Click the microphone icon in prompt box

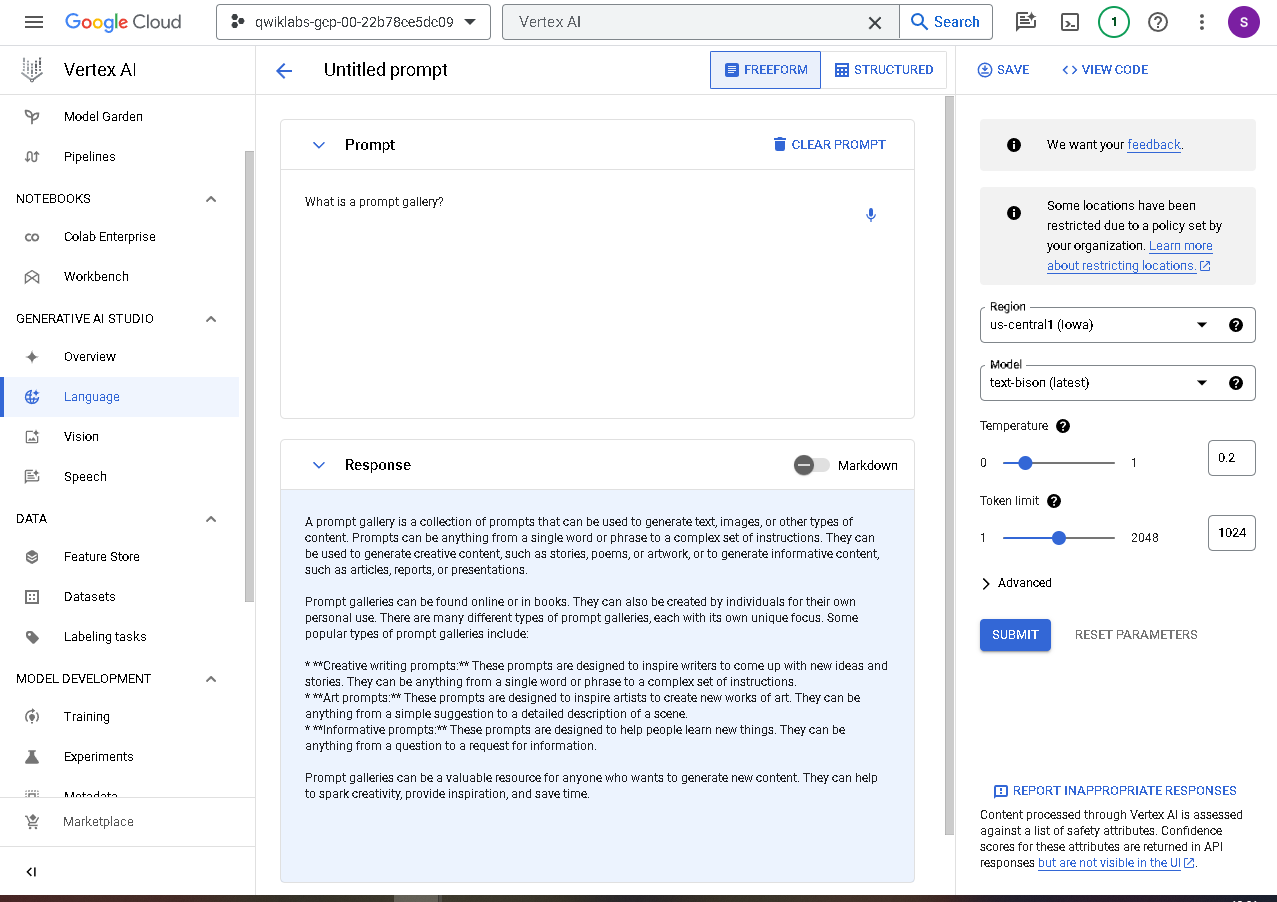tap(871, 215)
